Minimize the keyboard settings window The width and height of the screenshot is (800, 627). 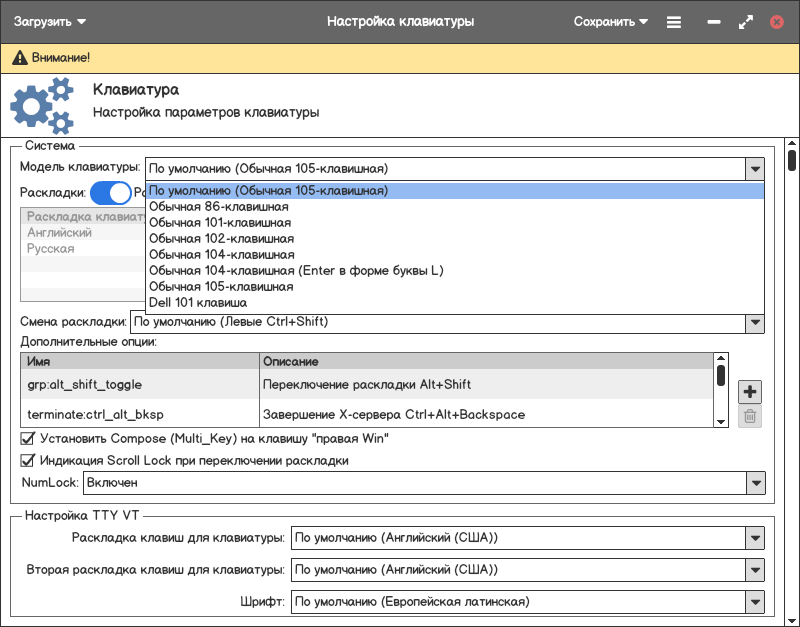pos(714,21)
